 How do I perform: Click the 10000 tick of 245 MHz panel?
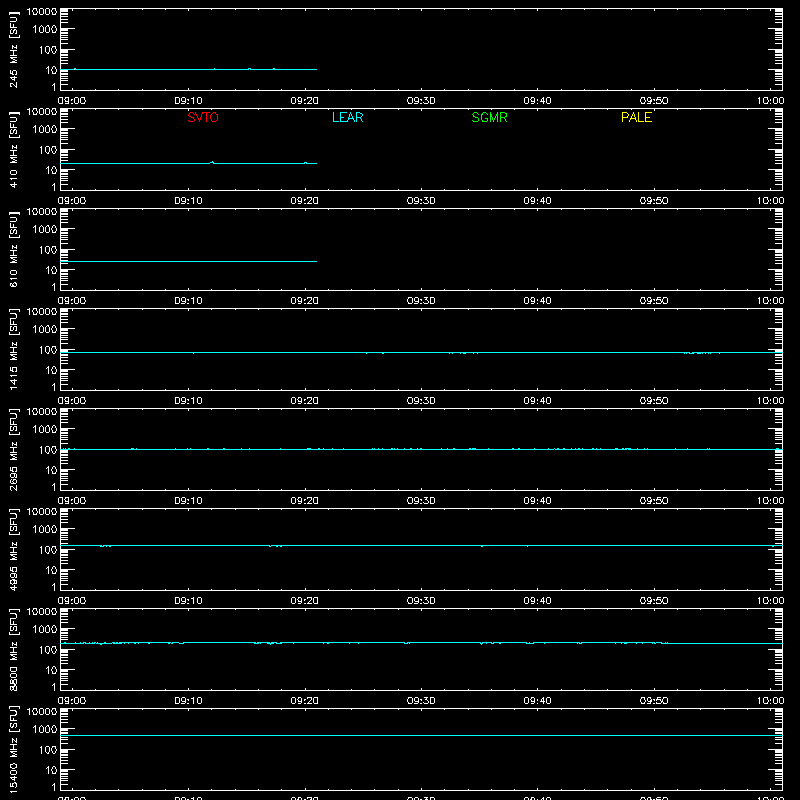pos(42,12)
